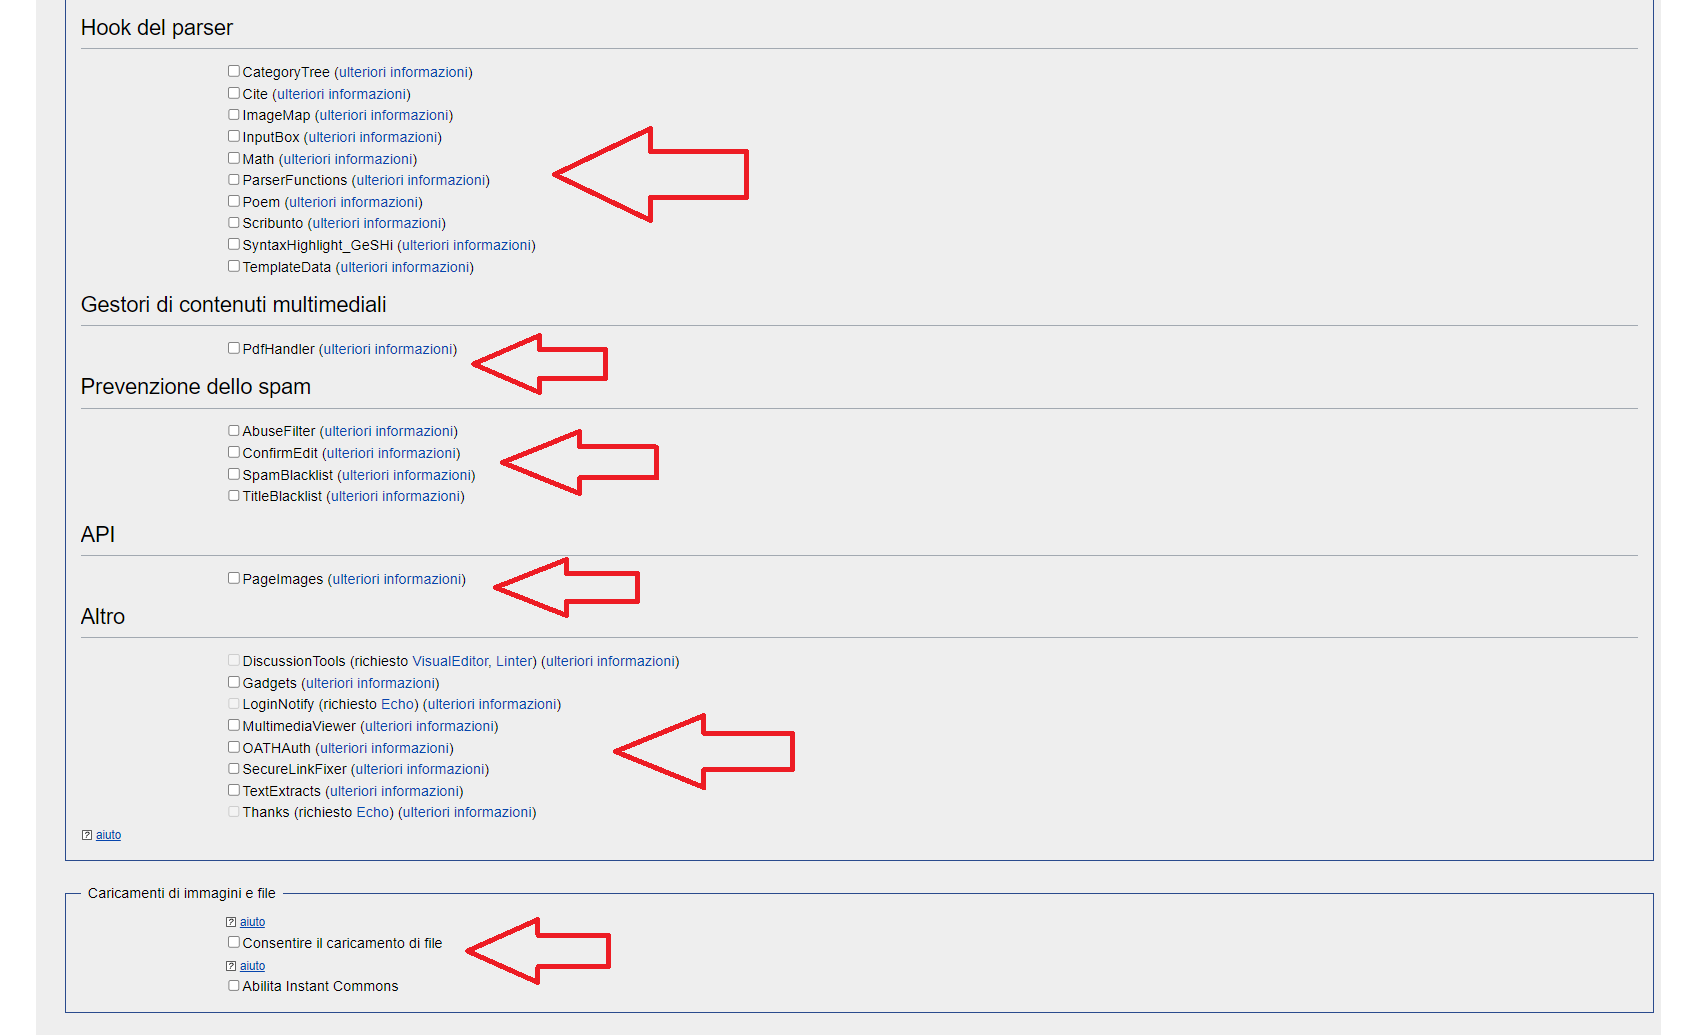Viewport: 1695px width, 1035px height.
Task: Enable the Scribunto extension
Action: tap(233, 223)
